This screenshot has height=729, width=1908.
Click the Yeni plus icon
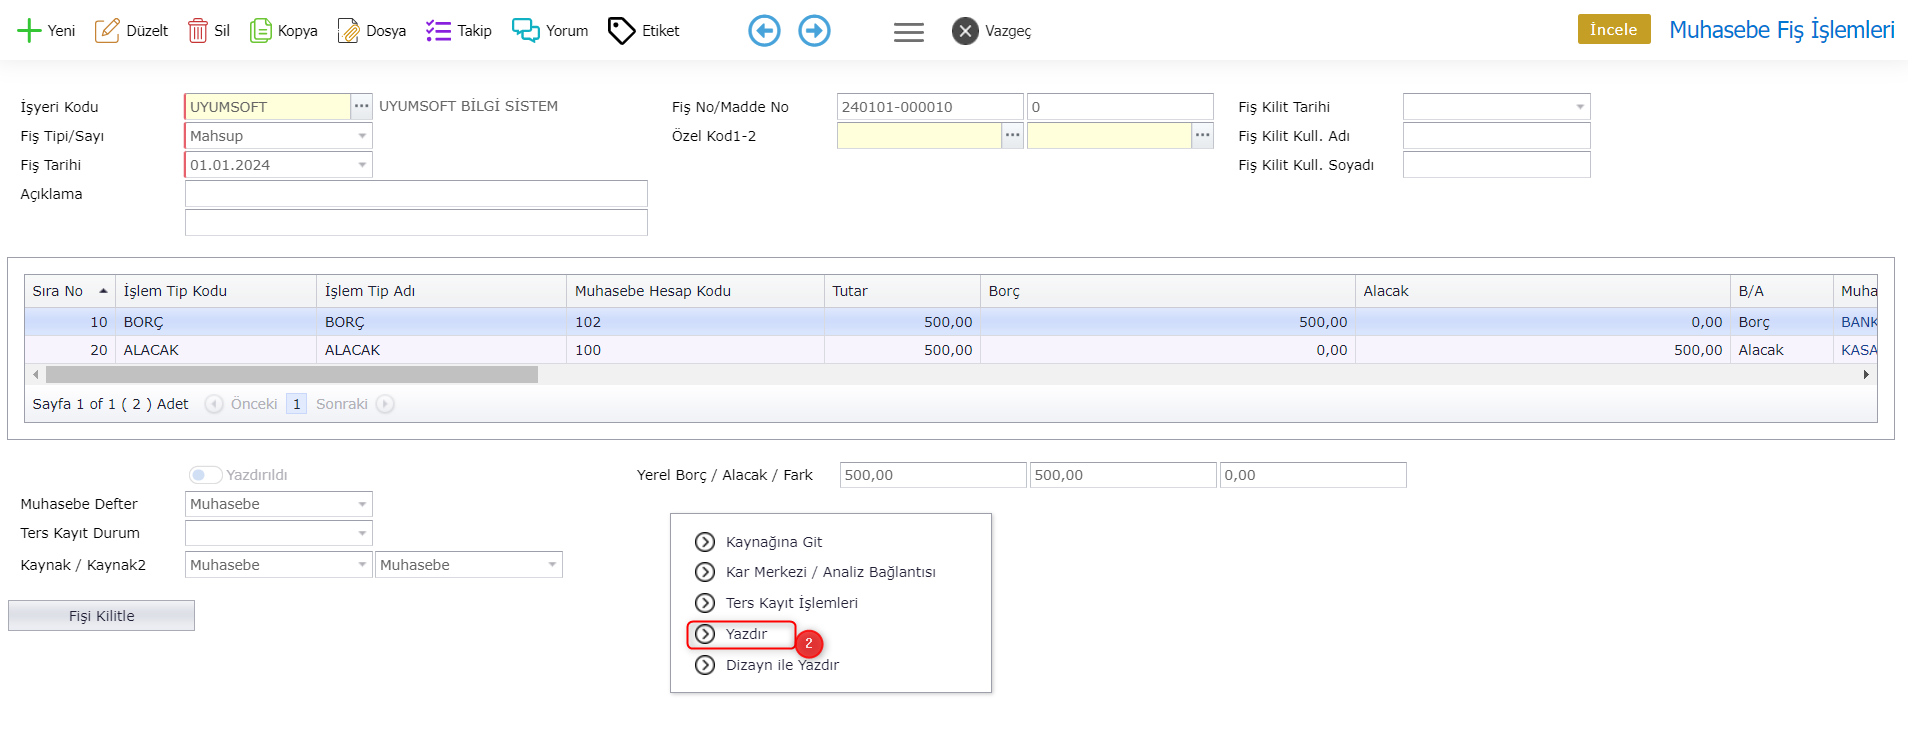pos(29,31)
